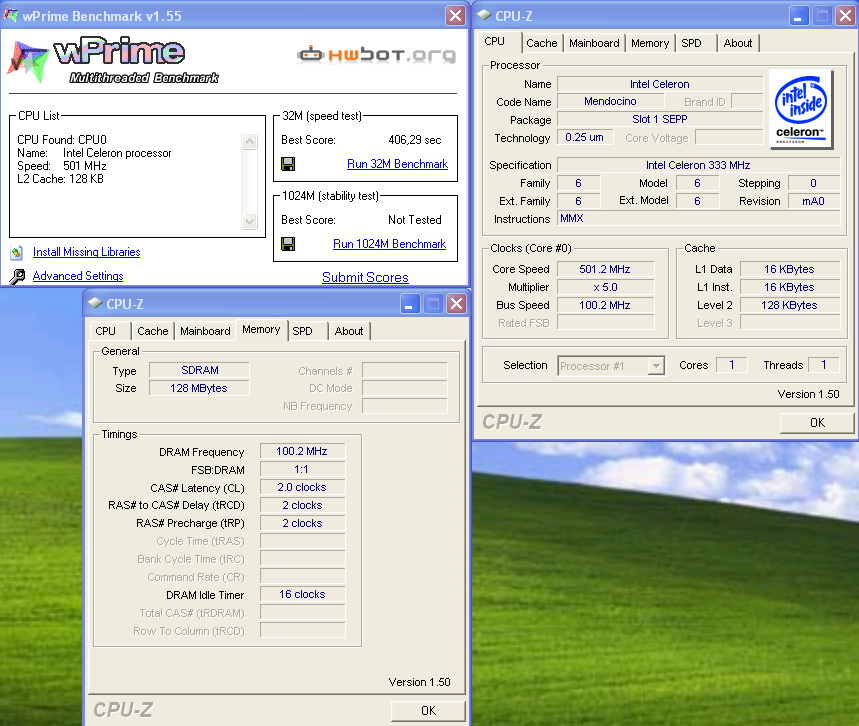Switch to Cache tab in processor window
The image size is (859, 726).
click(541, 43)
